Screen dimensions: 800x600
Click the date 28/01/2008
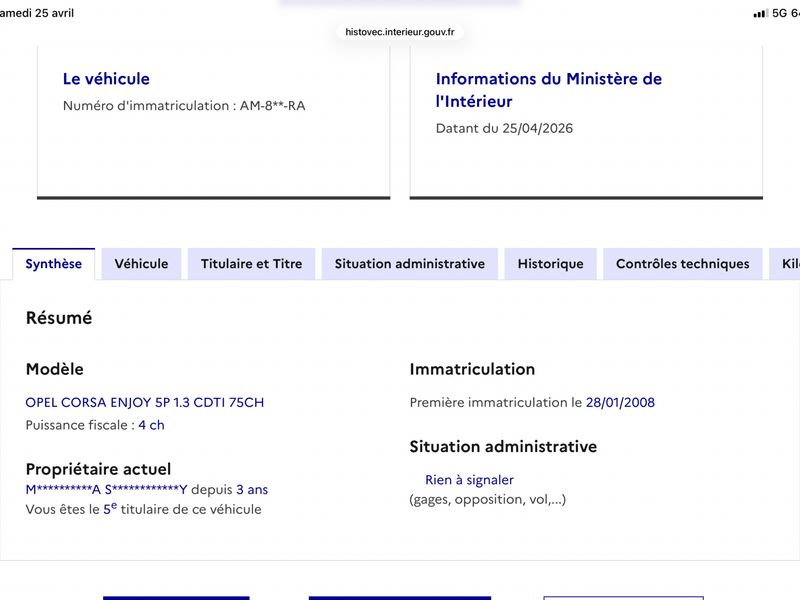pos(620,403)
